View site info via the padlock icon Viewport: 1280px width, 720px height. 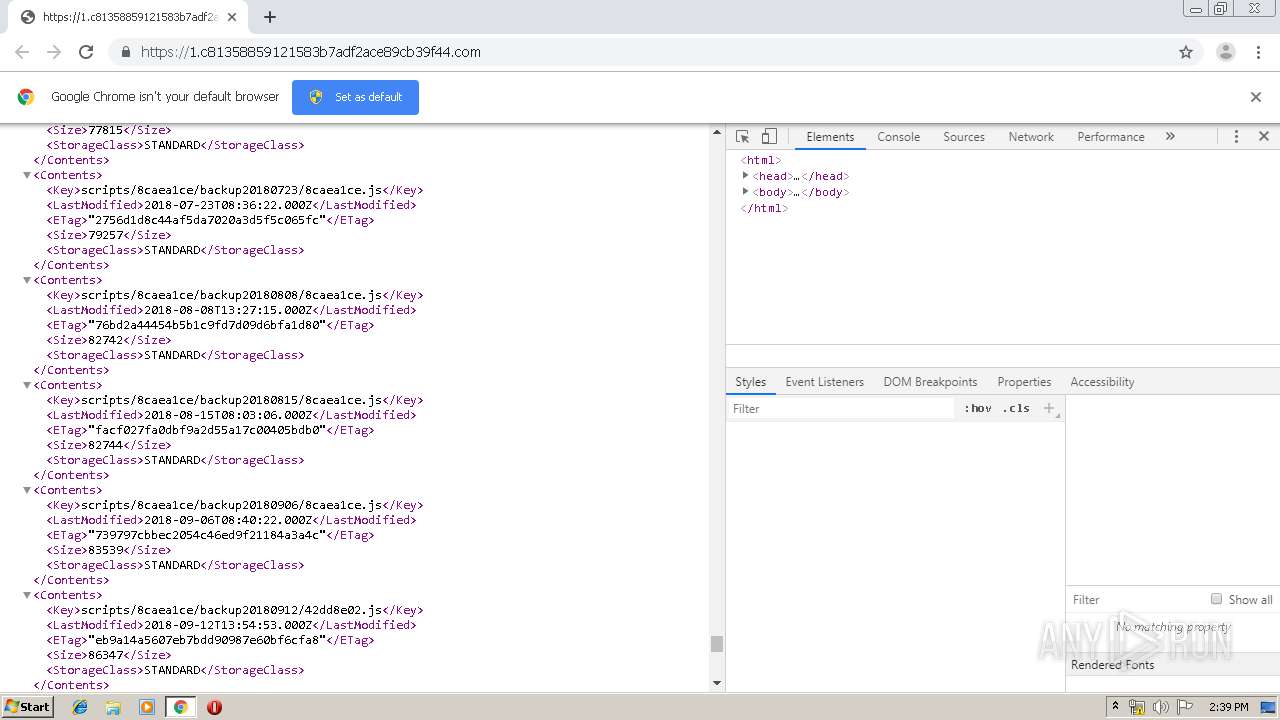click(126, 52)
